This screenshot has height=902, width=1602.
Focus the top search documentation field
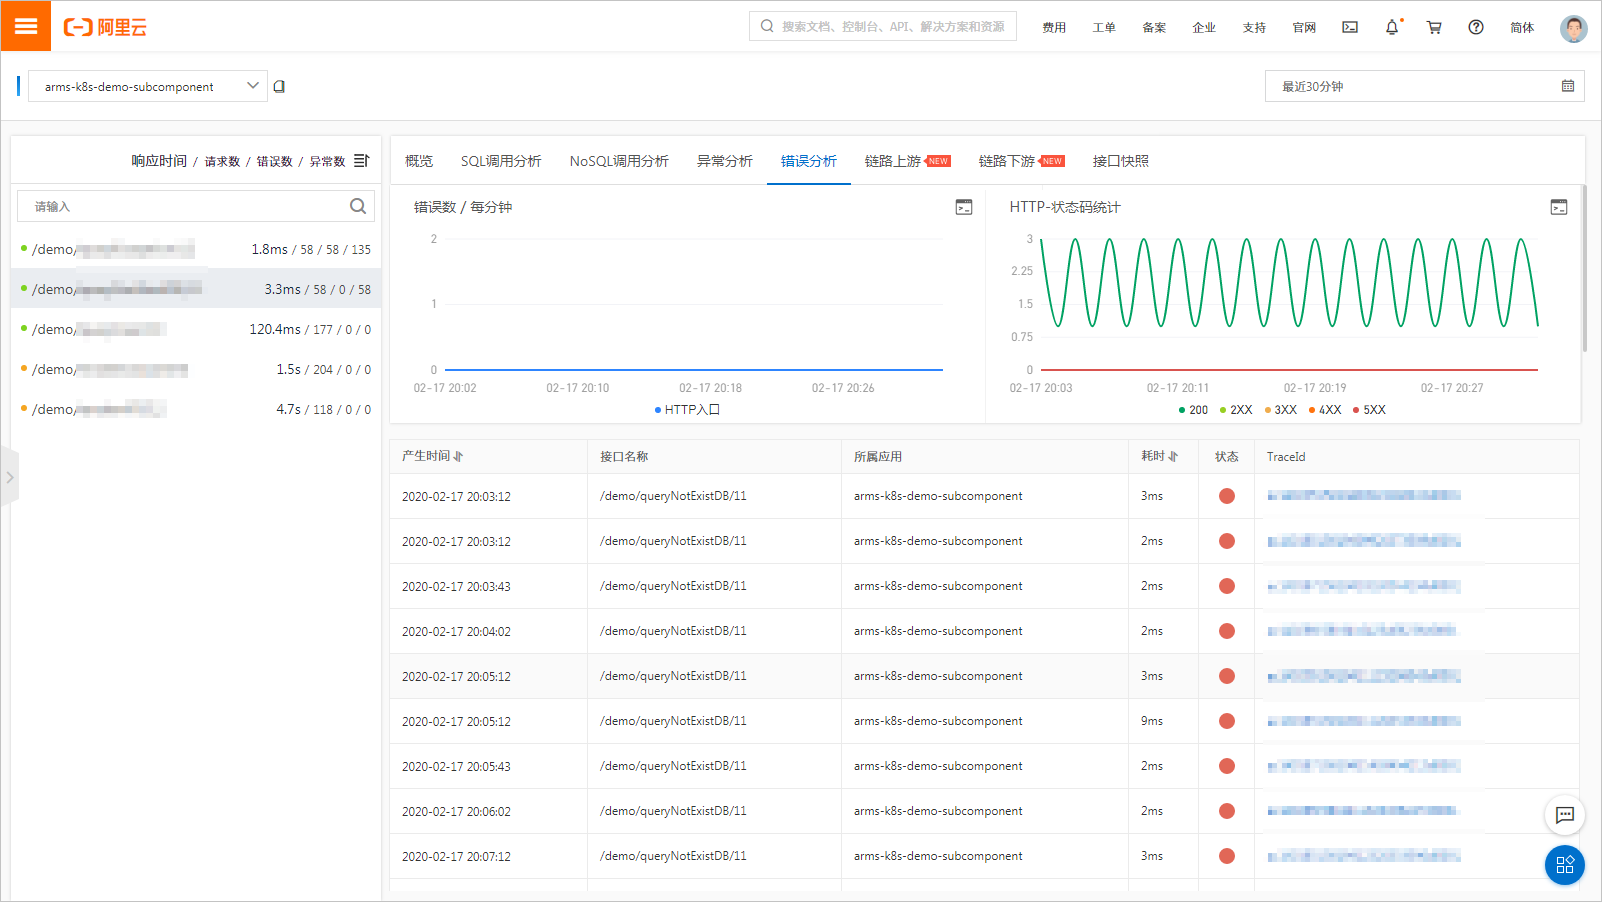click(x=883, y=26)
